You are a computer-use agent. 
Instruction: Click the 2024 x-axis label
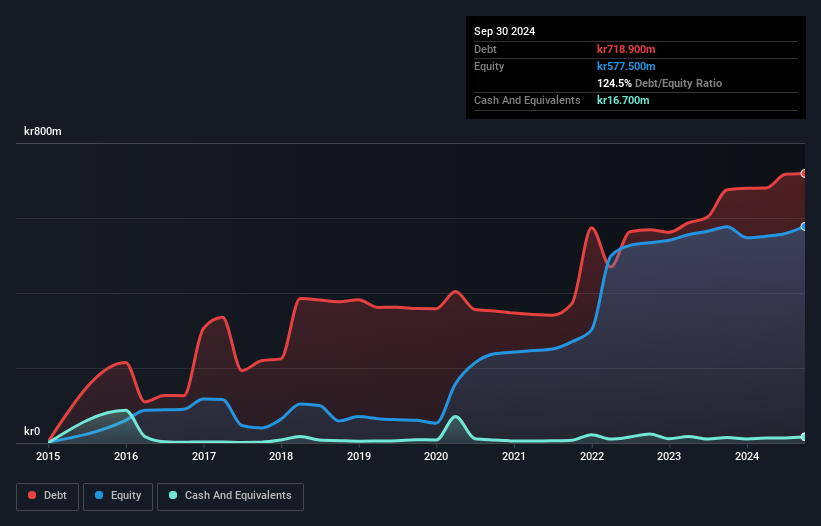tap(747, 456)
